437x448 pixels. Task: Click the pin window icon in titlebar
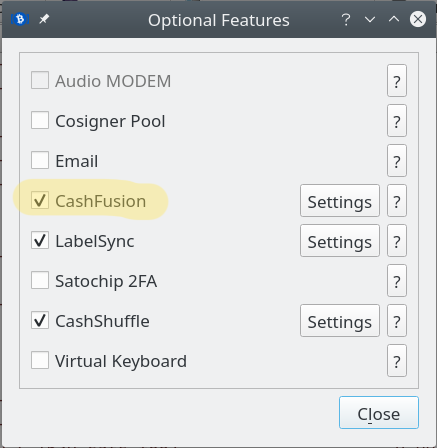(44, 19)
